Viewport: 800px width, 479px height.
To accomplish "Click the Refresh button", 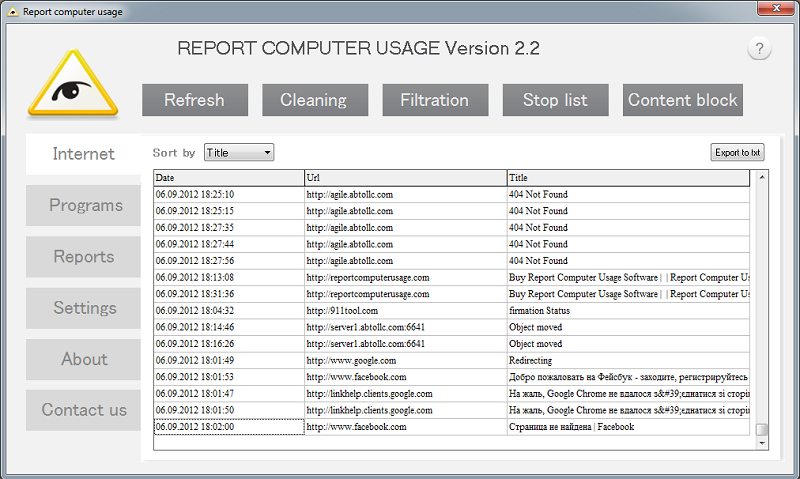I will tap(195, 100).
